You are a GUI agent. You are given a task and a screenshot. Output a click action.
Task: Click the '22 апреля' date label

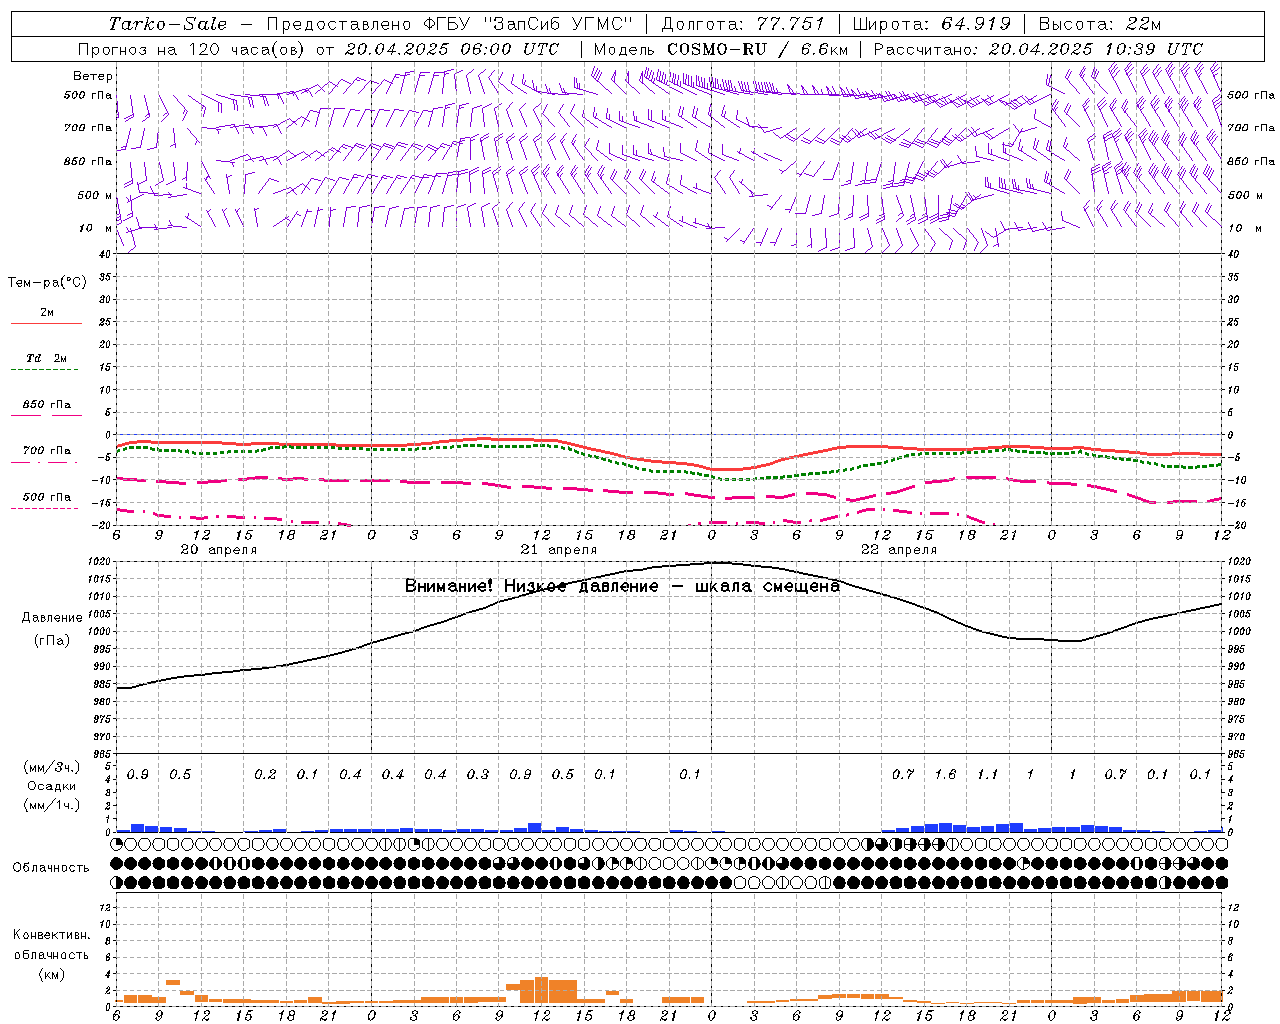tap(899, 550)
